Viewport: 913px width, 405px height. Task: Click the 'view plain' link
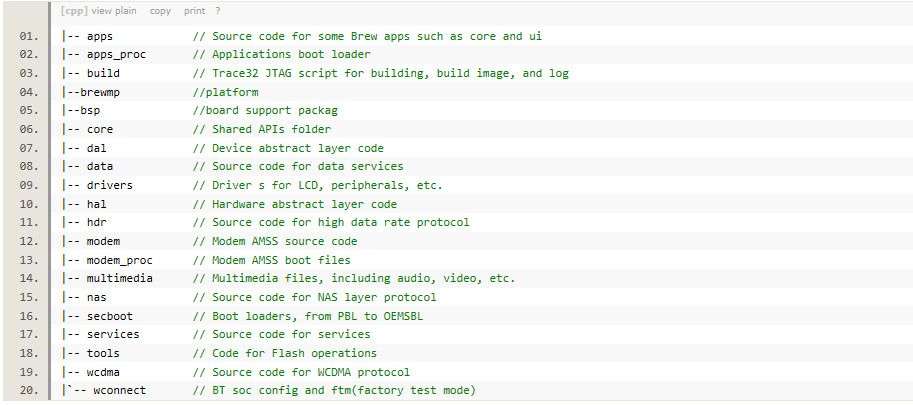114,11
